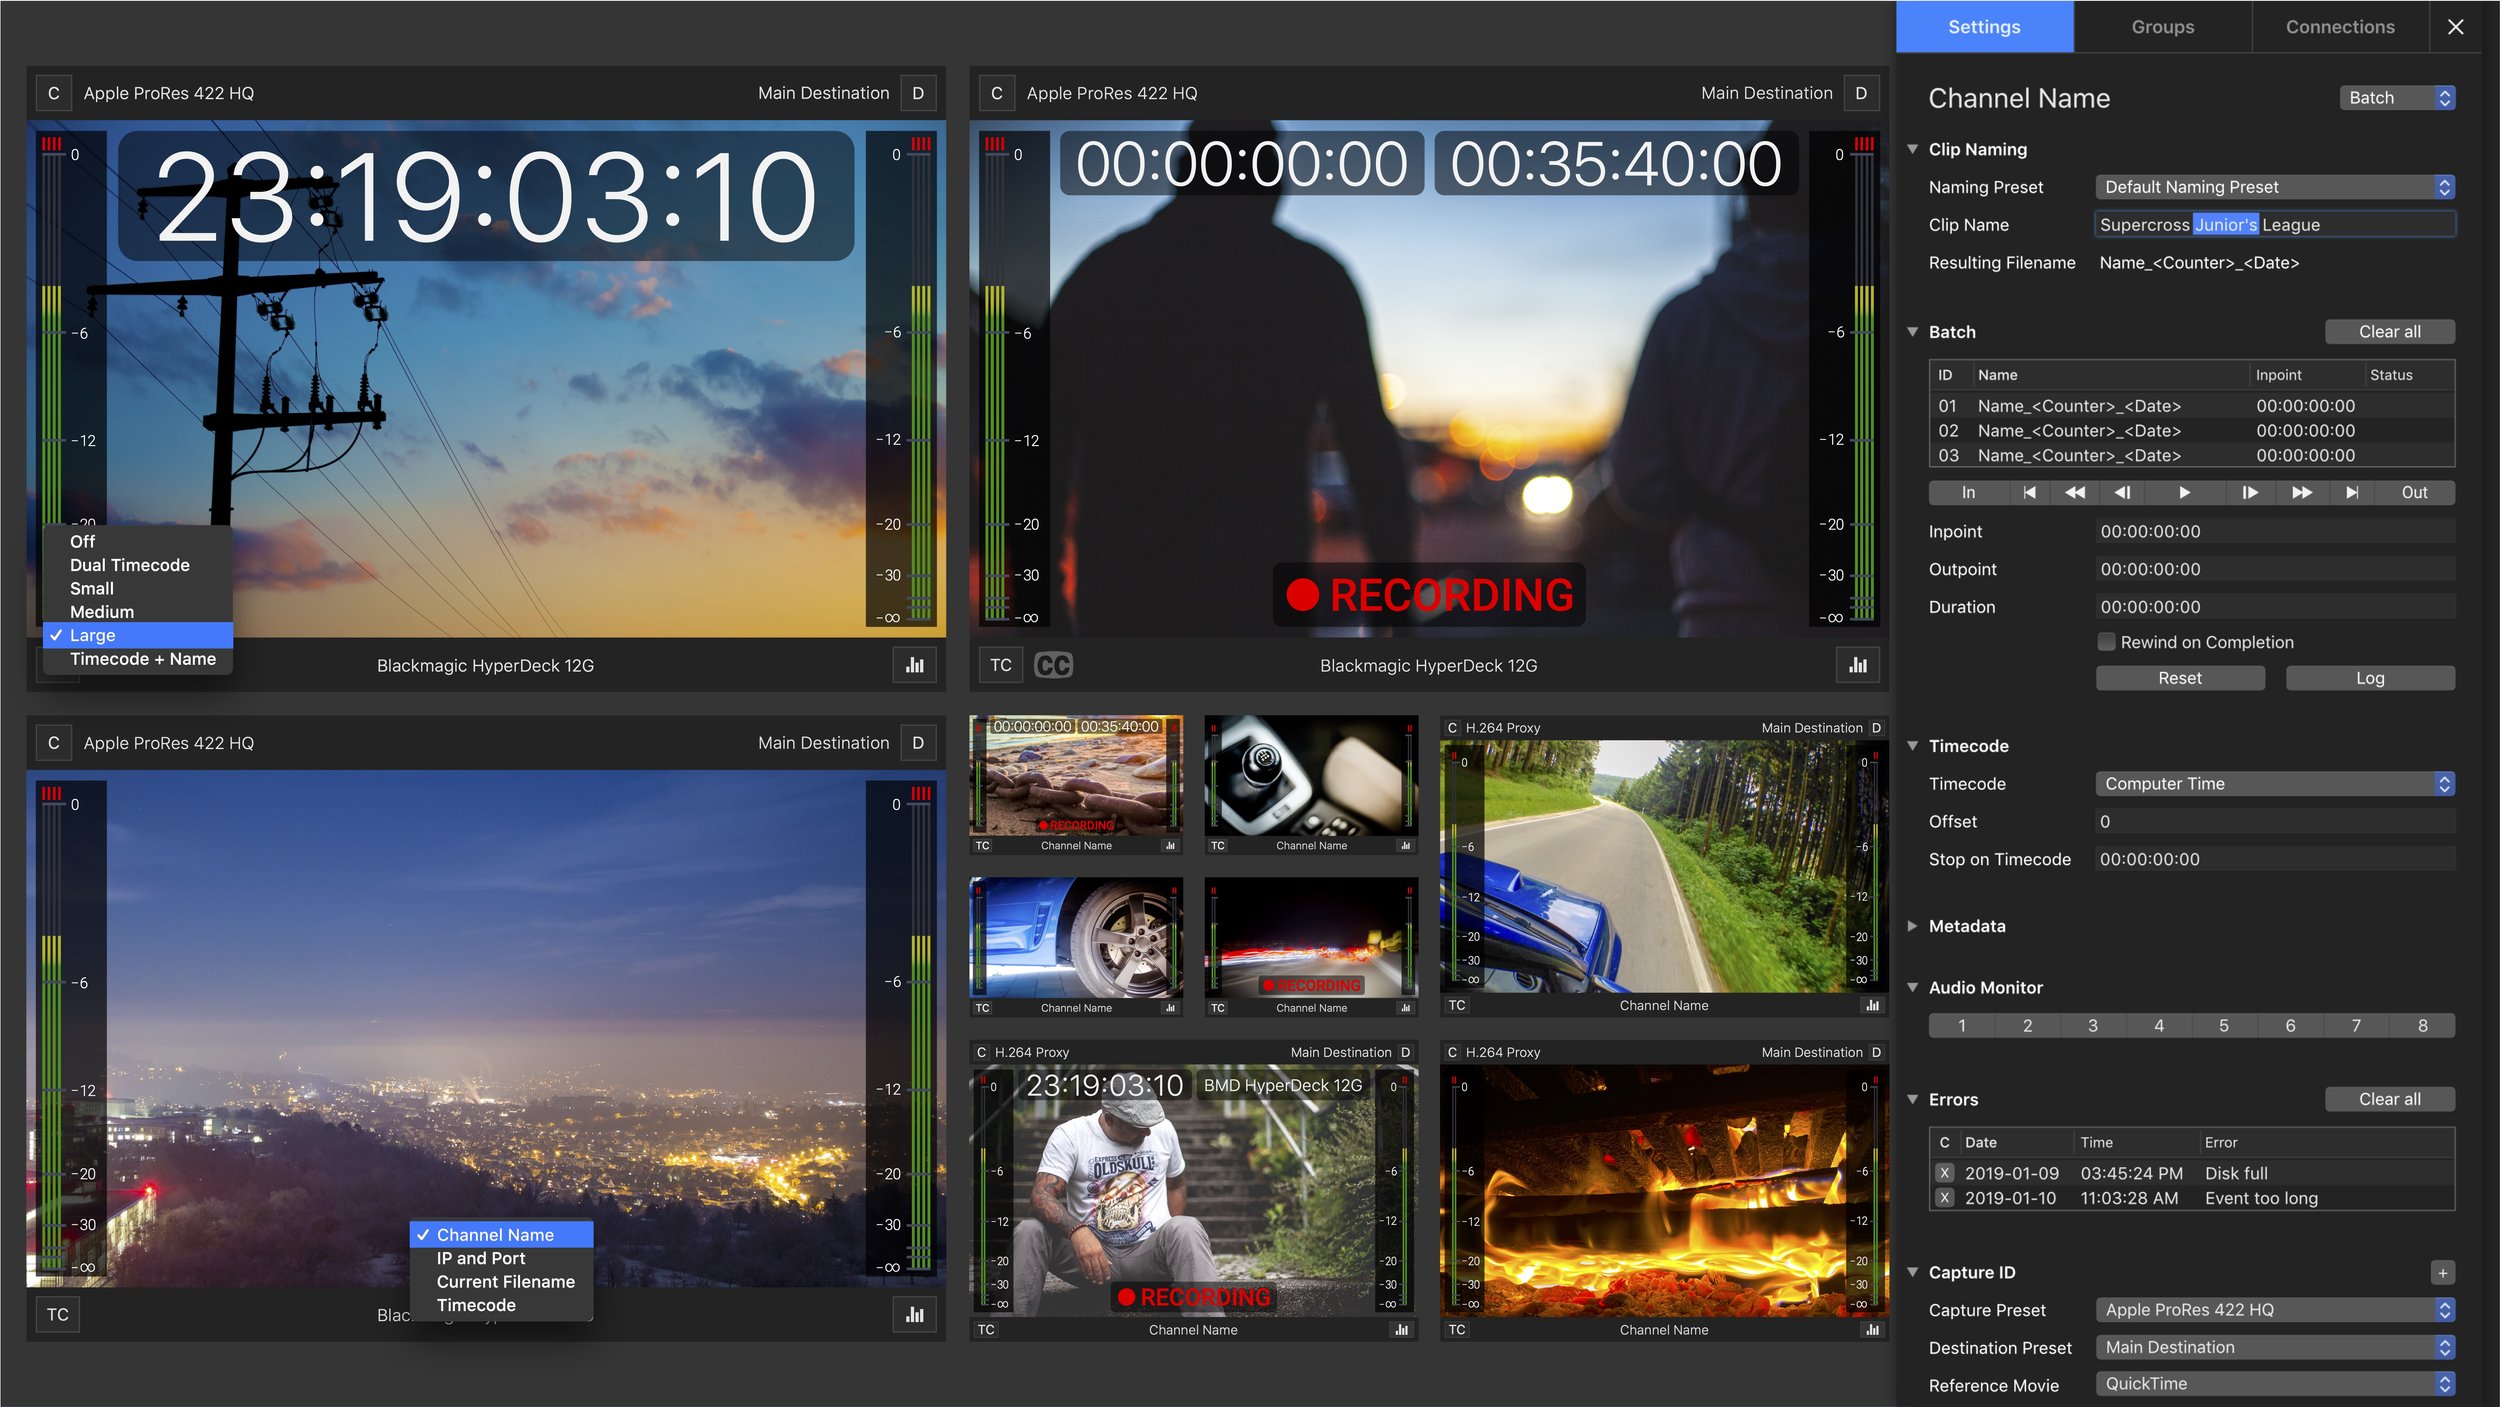Click the batch Clear all button
2500x1407 pixels.
pyautogui.click(x=2389, y=332)
